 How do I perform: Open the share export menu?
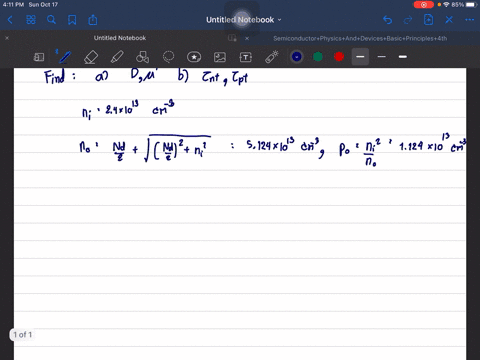(93, 20)
